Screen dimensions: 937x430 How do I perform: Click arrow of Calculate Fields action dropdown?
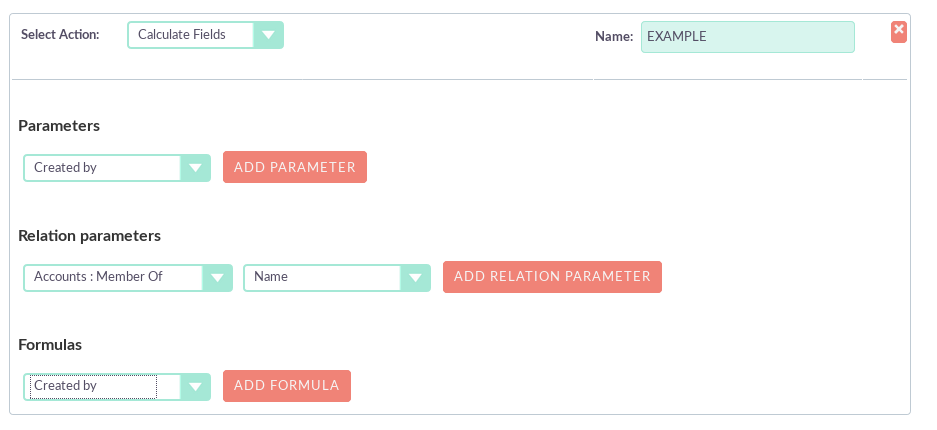pyautogui.click(x=268, y=35)
